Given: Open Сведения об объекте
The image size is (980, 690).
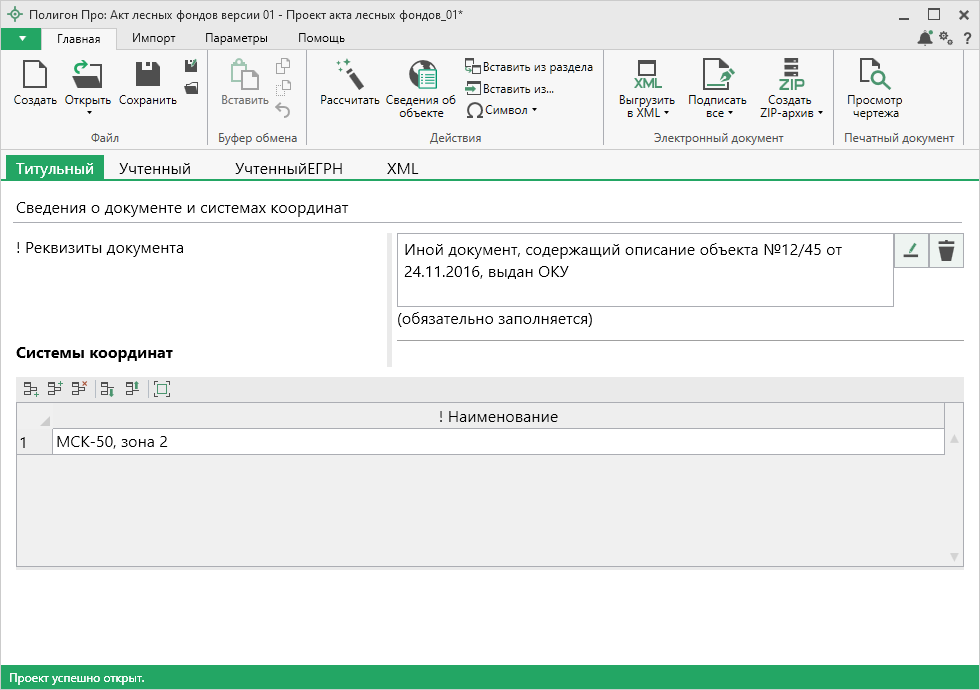Looking at the screenshot, I should click(421, 77).
